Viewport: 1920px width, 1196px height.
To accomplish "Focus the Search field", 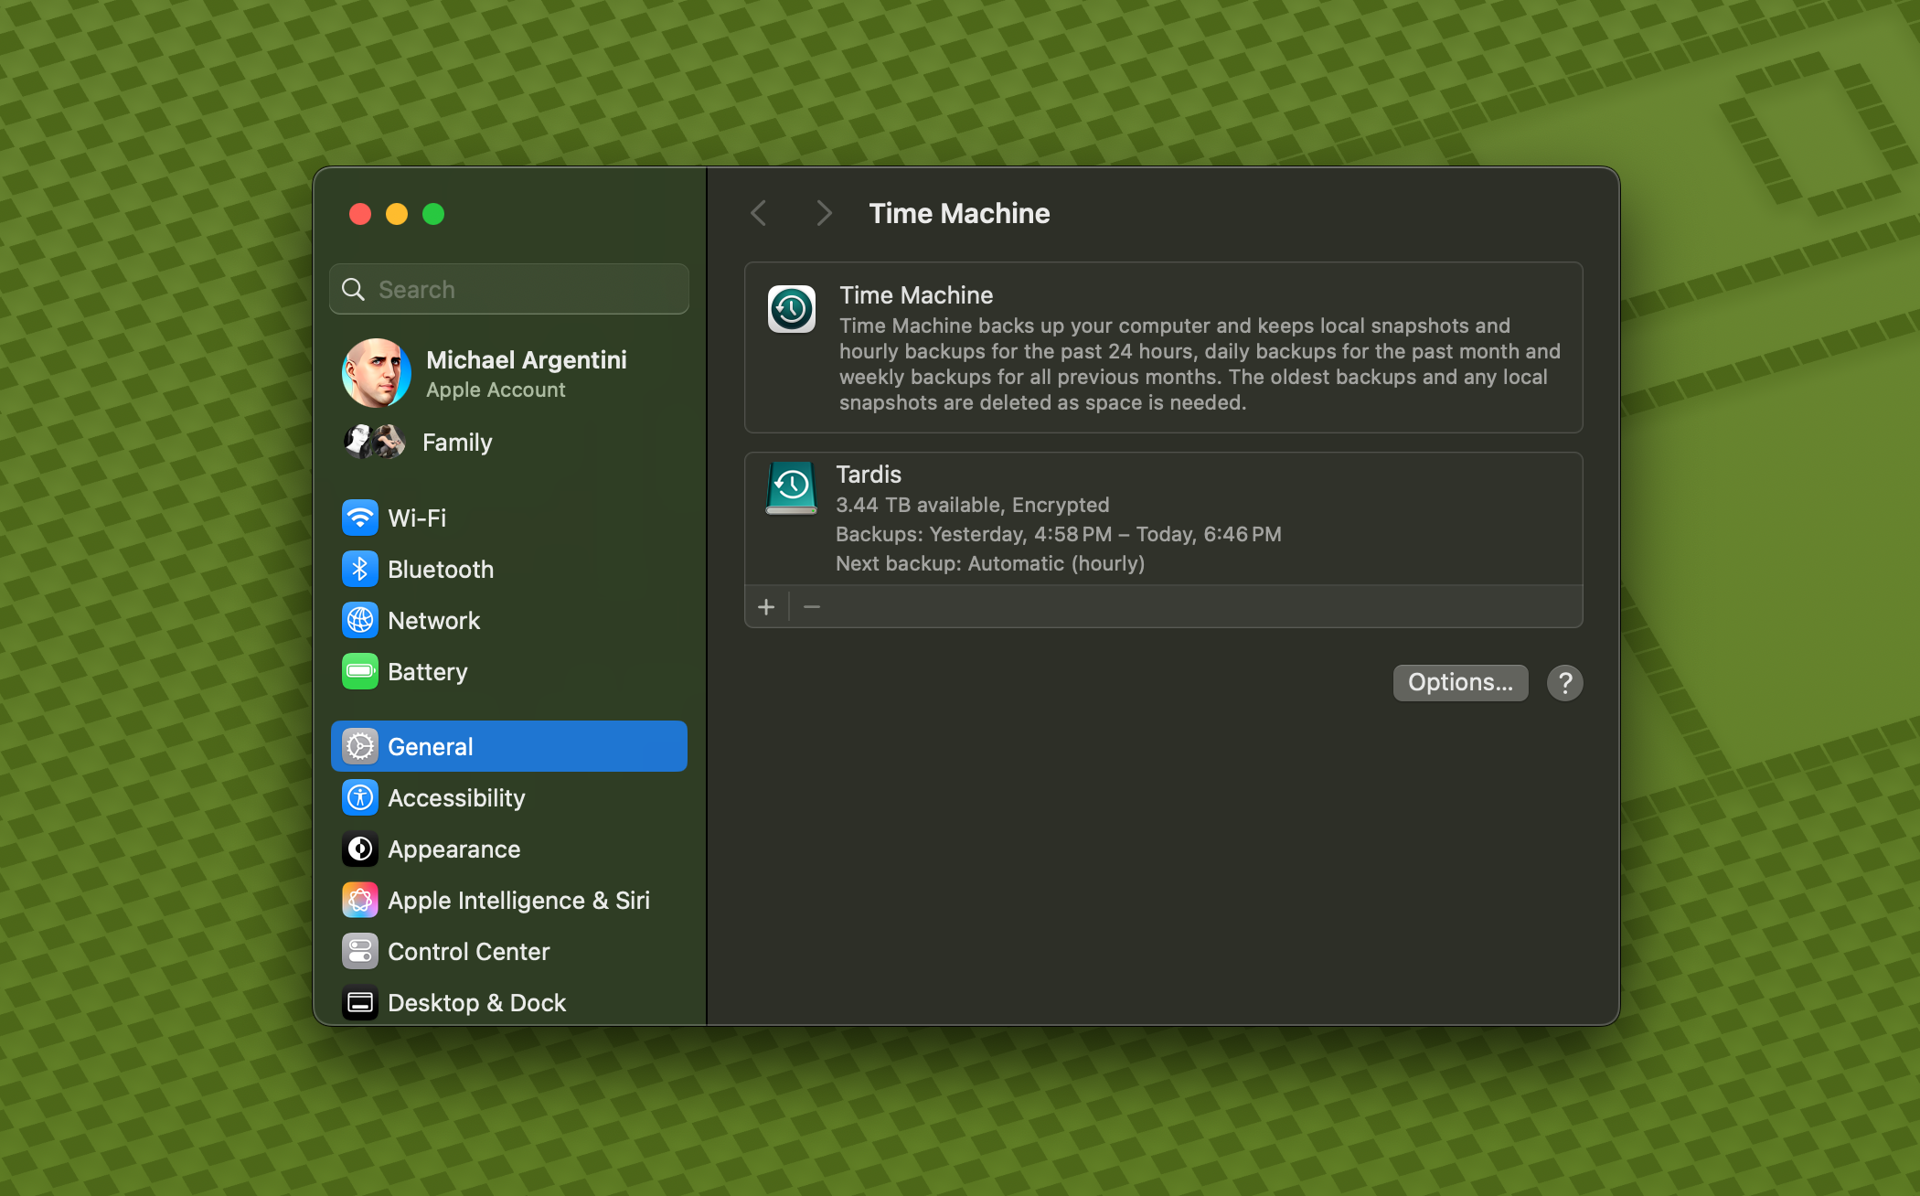I will tap(509, 289).
